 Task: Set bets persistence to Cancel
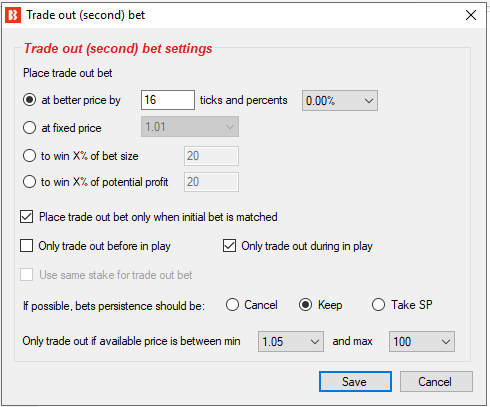[232, 305]
